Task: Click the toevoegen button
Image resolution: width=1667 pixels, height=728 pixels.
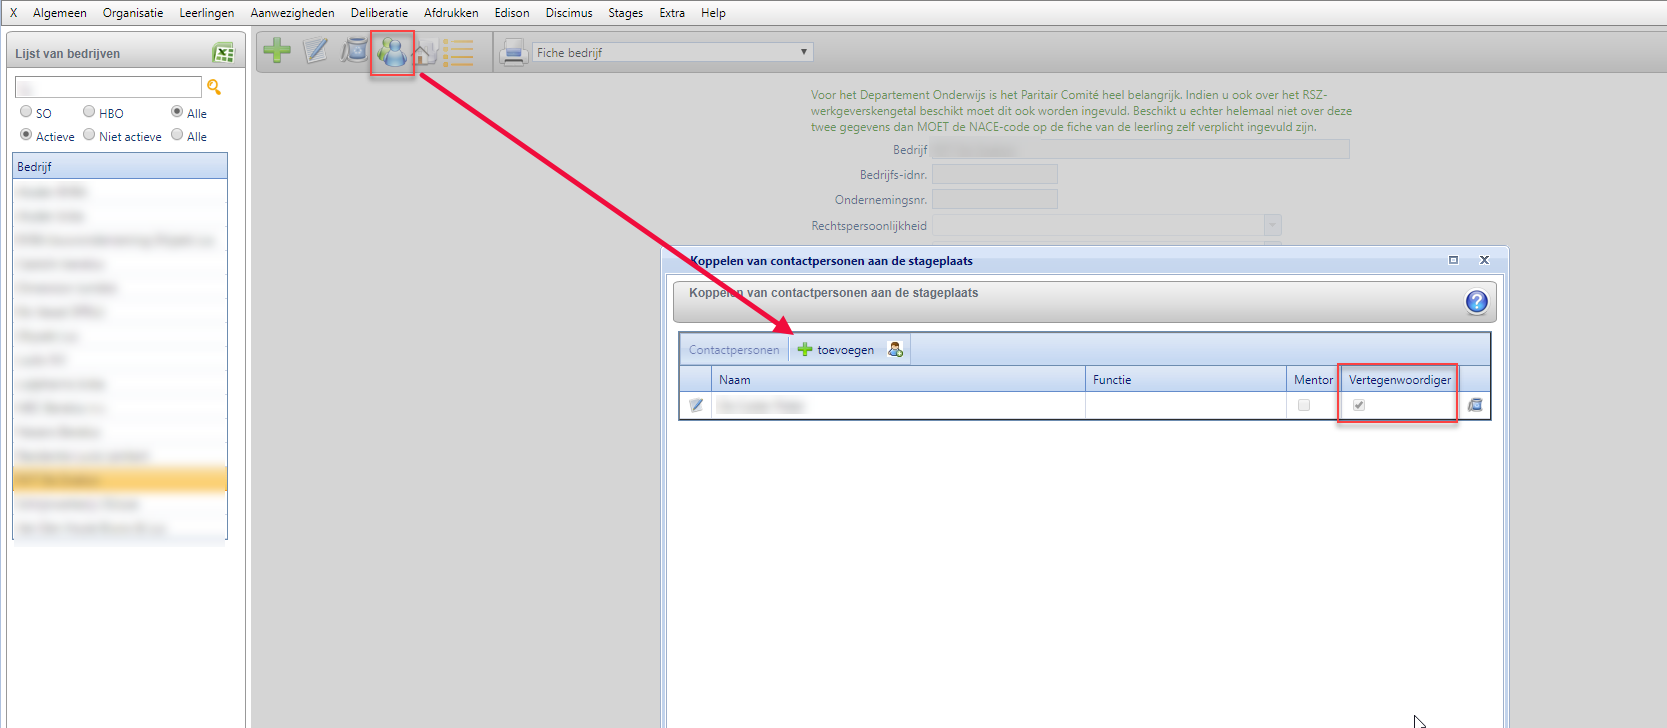Action: pyautogui.click(x=835, y=350)
